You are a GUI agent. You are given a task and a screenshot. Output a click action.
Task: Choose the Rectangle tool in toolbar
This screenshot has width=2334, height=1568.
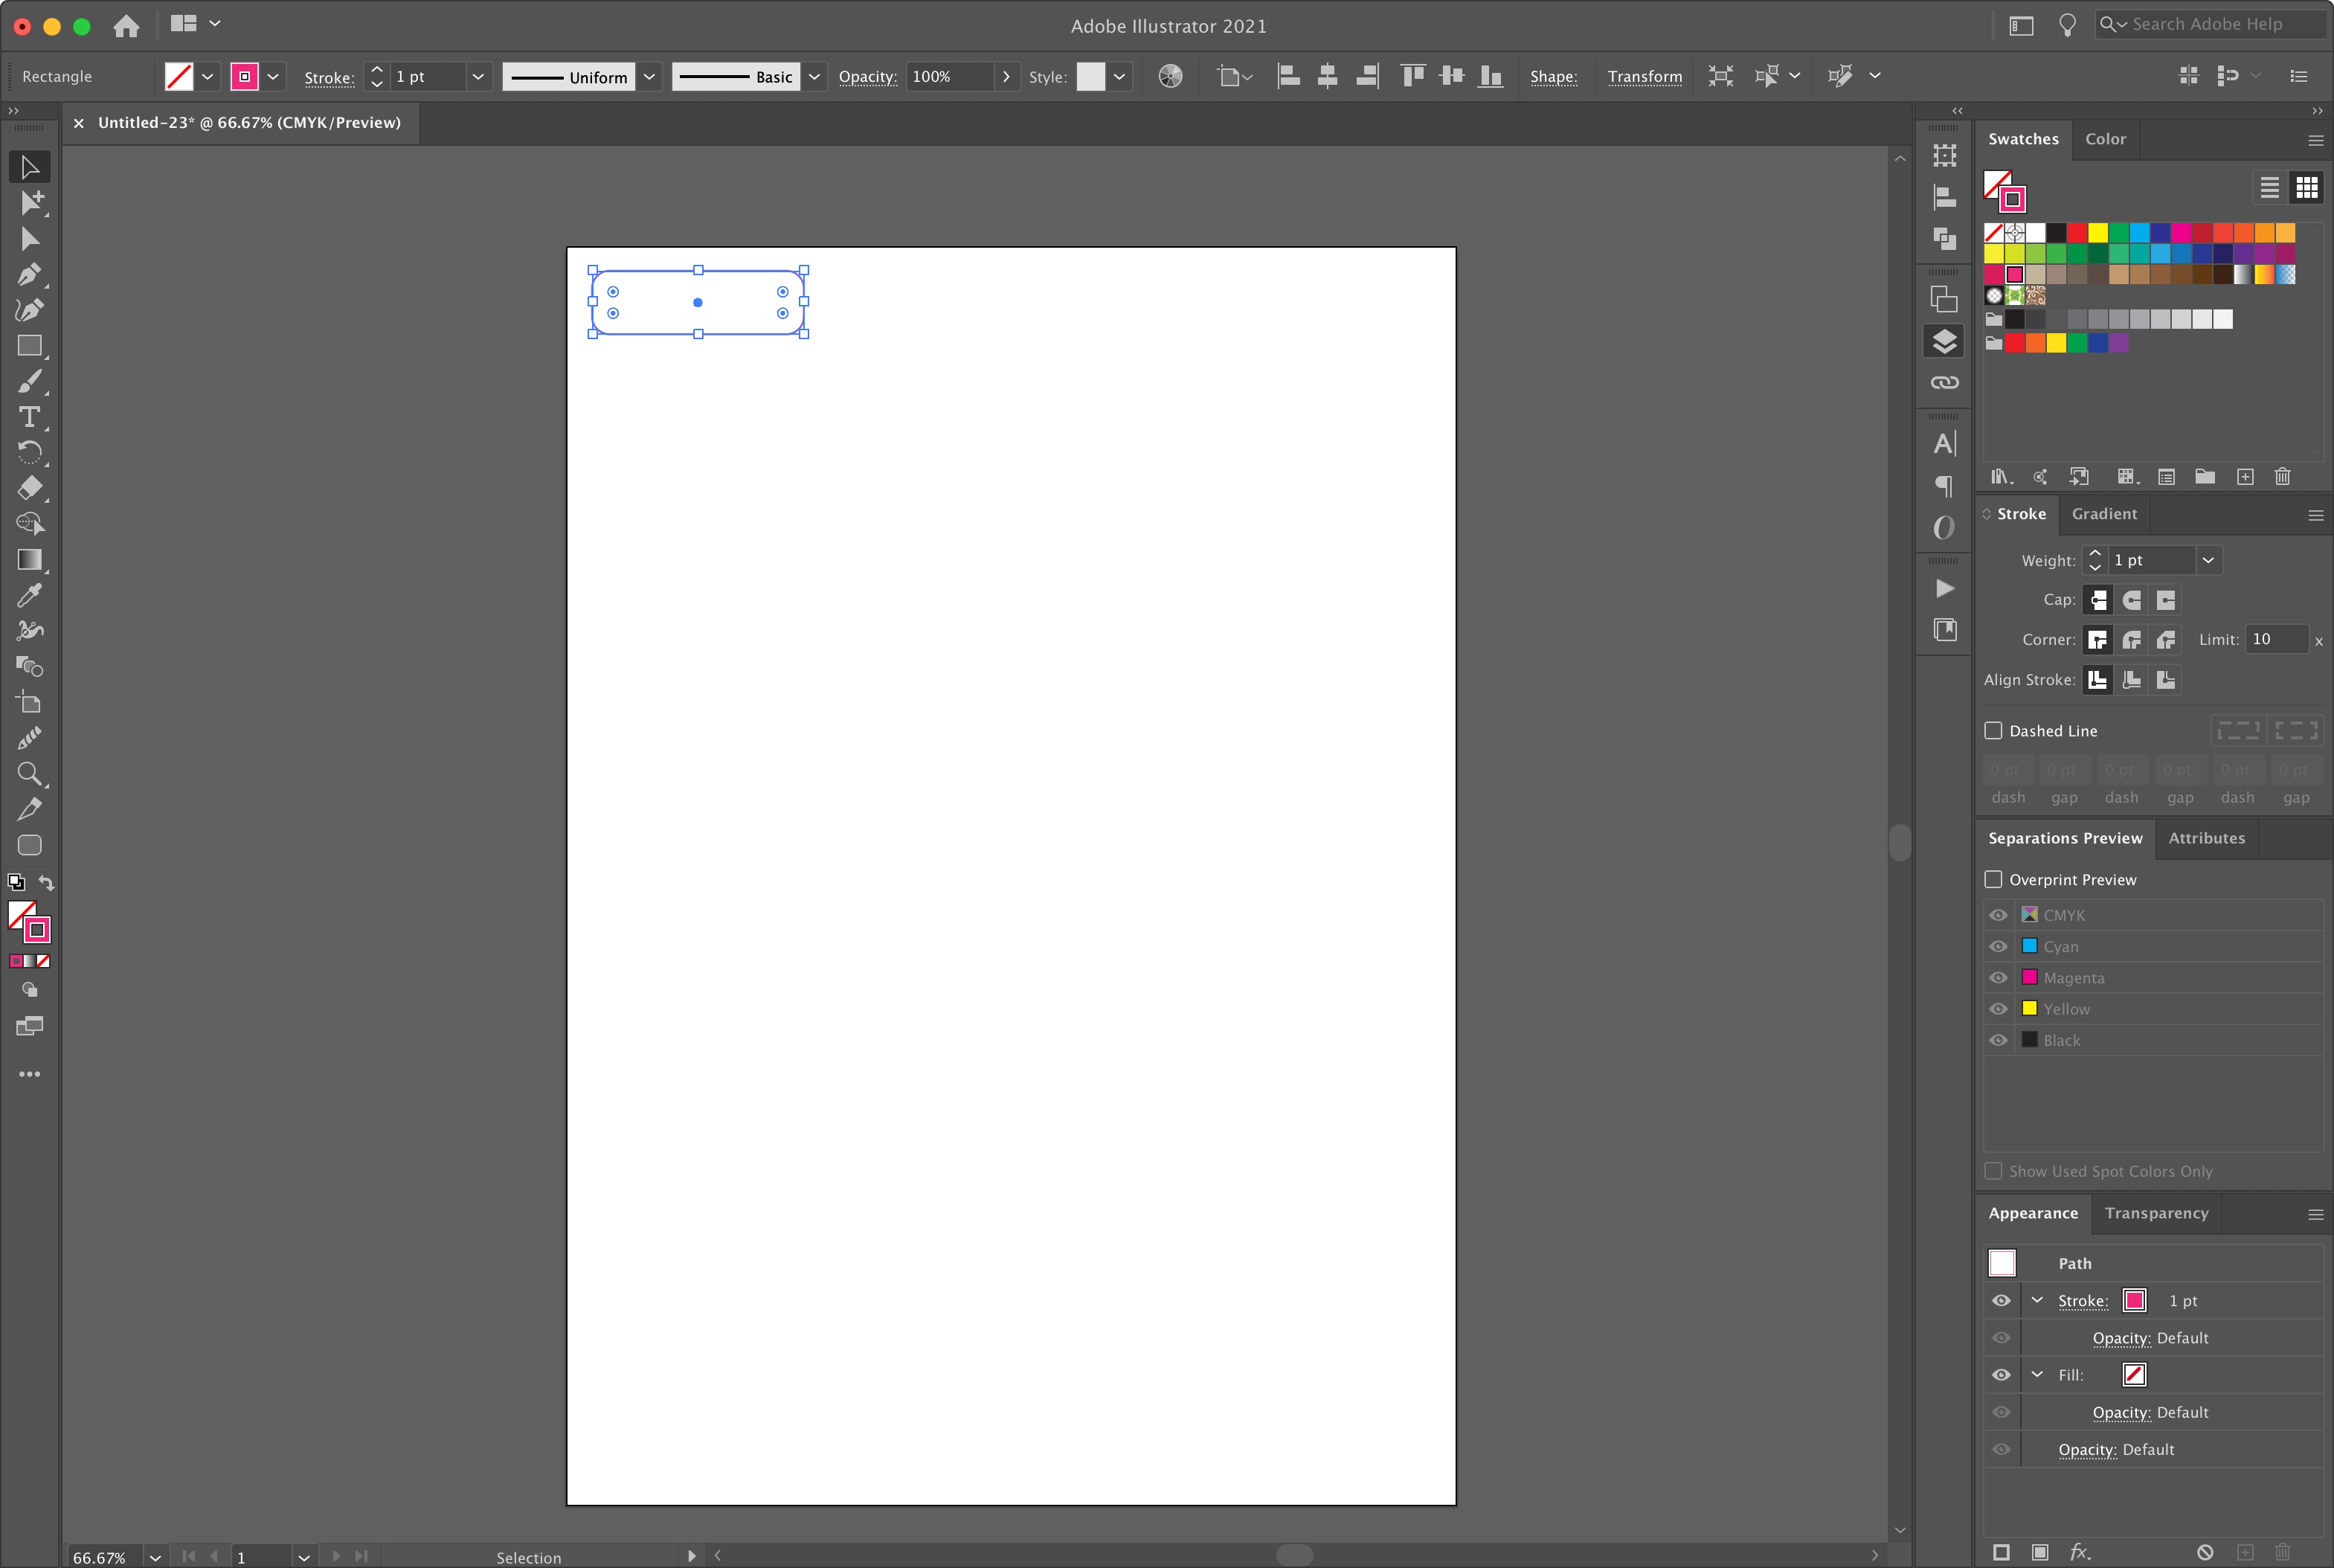(29, 346)
